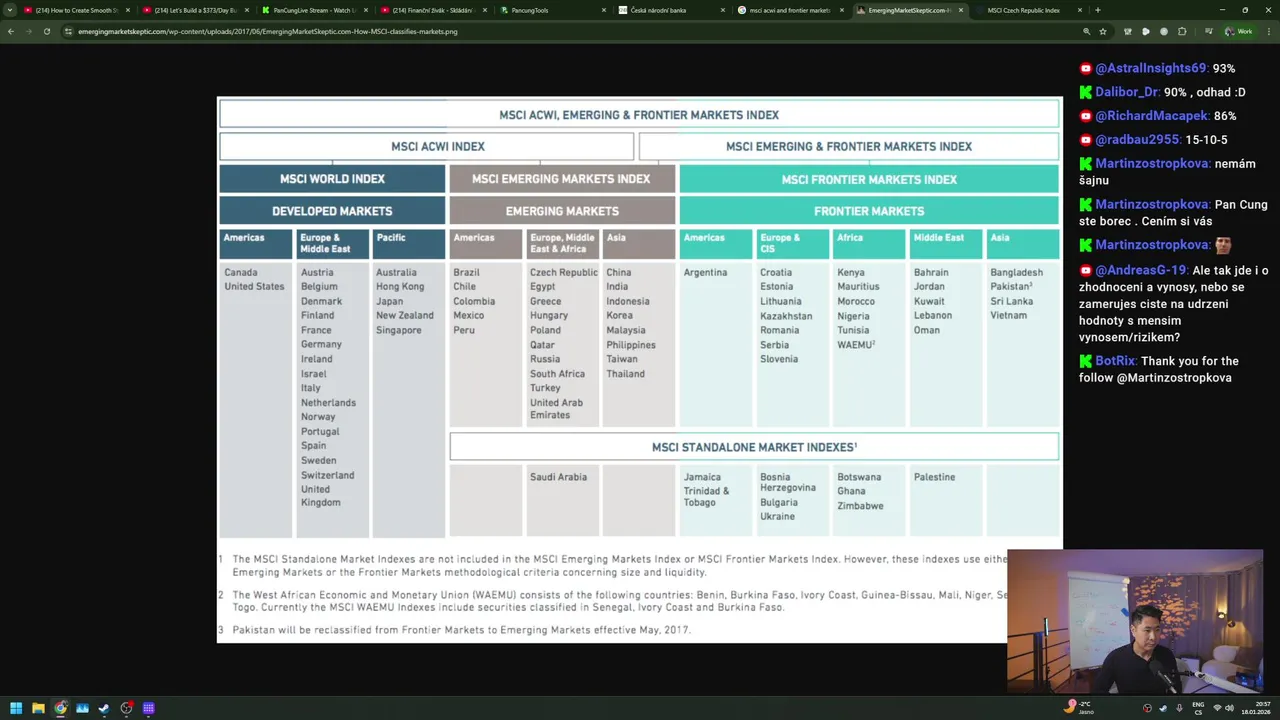The width and height of the screenshot is (1280, 720).
Task: Click the site info icon in address bar
Action: 68,31
